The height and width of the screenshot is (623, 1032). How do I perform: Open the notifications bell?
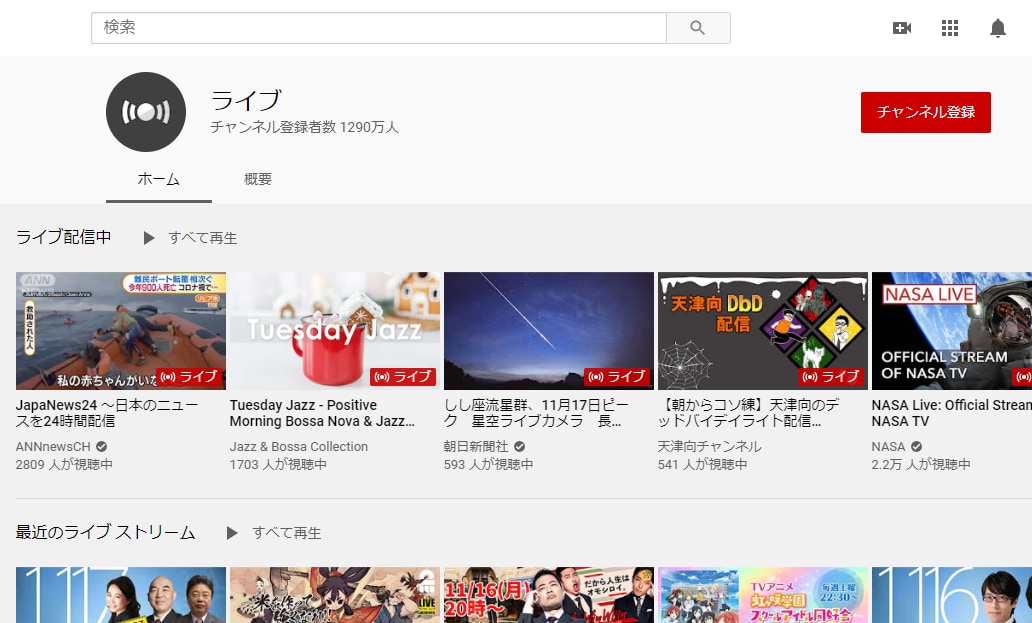pos(997,28)
